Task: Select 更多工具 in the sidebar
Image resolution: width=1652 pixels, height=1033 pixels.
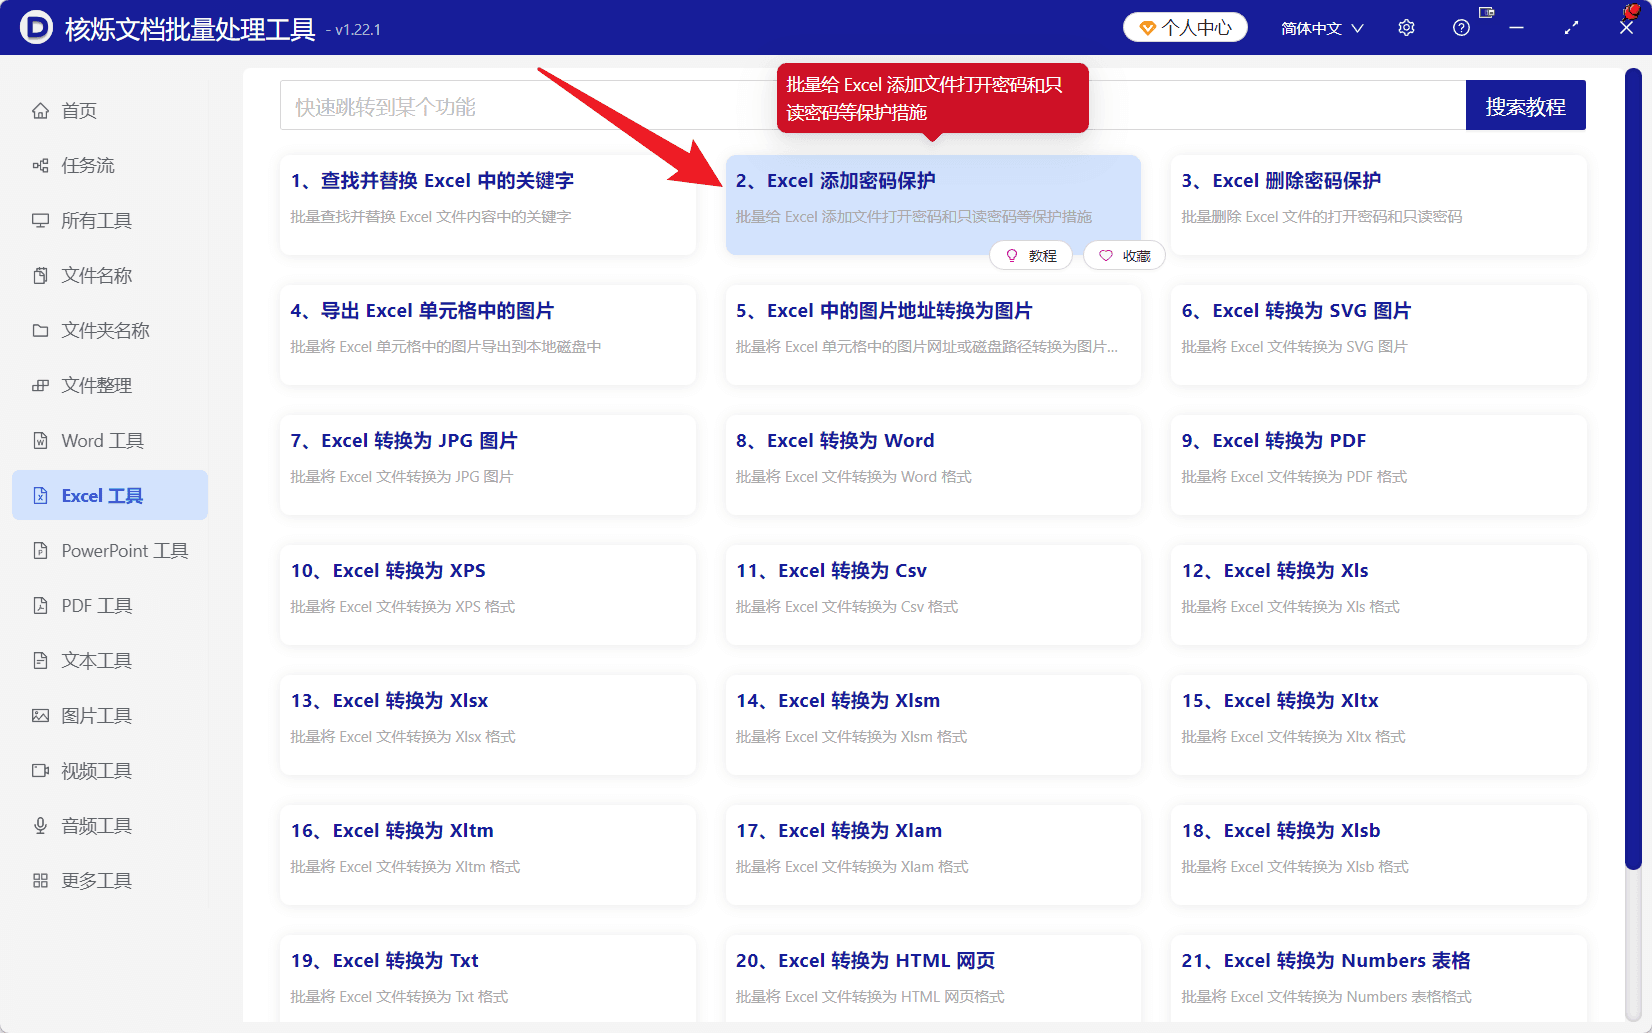Action: point(110,881)
